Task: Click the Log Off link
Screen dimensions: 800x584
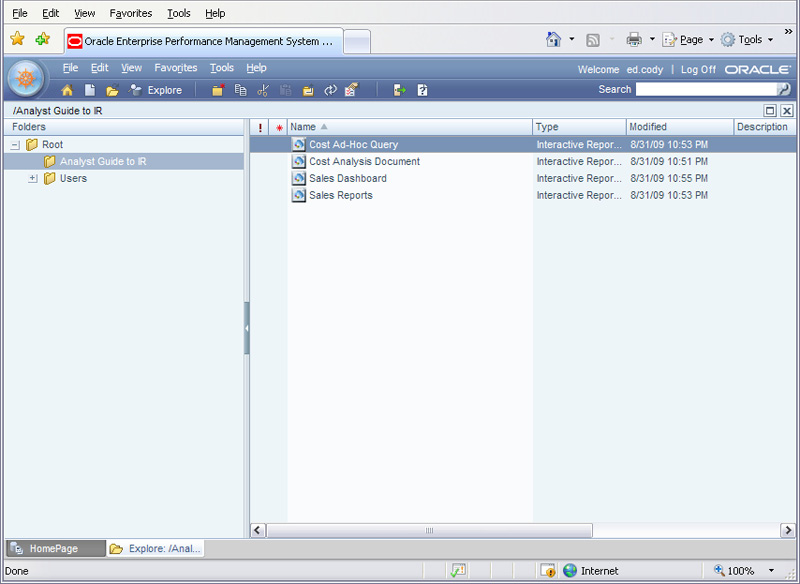Action: click(698, 69)
